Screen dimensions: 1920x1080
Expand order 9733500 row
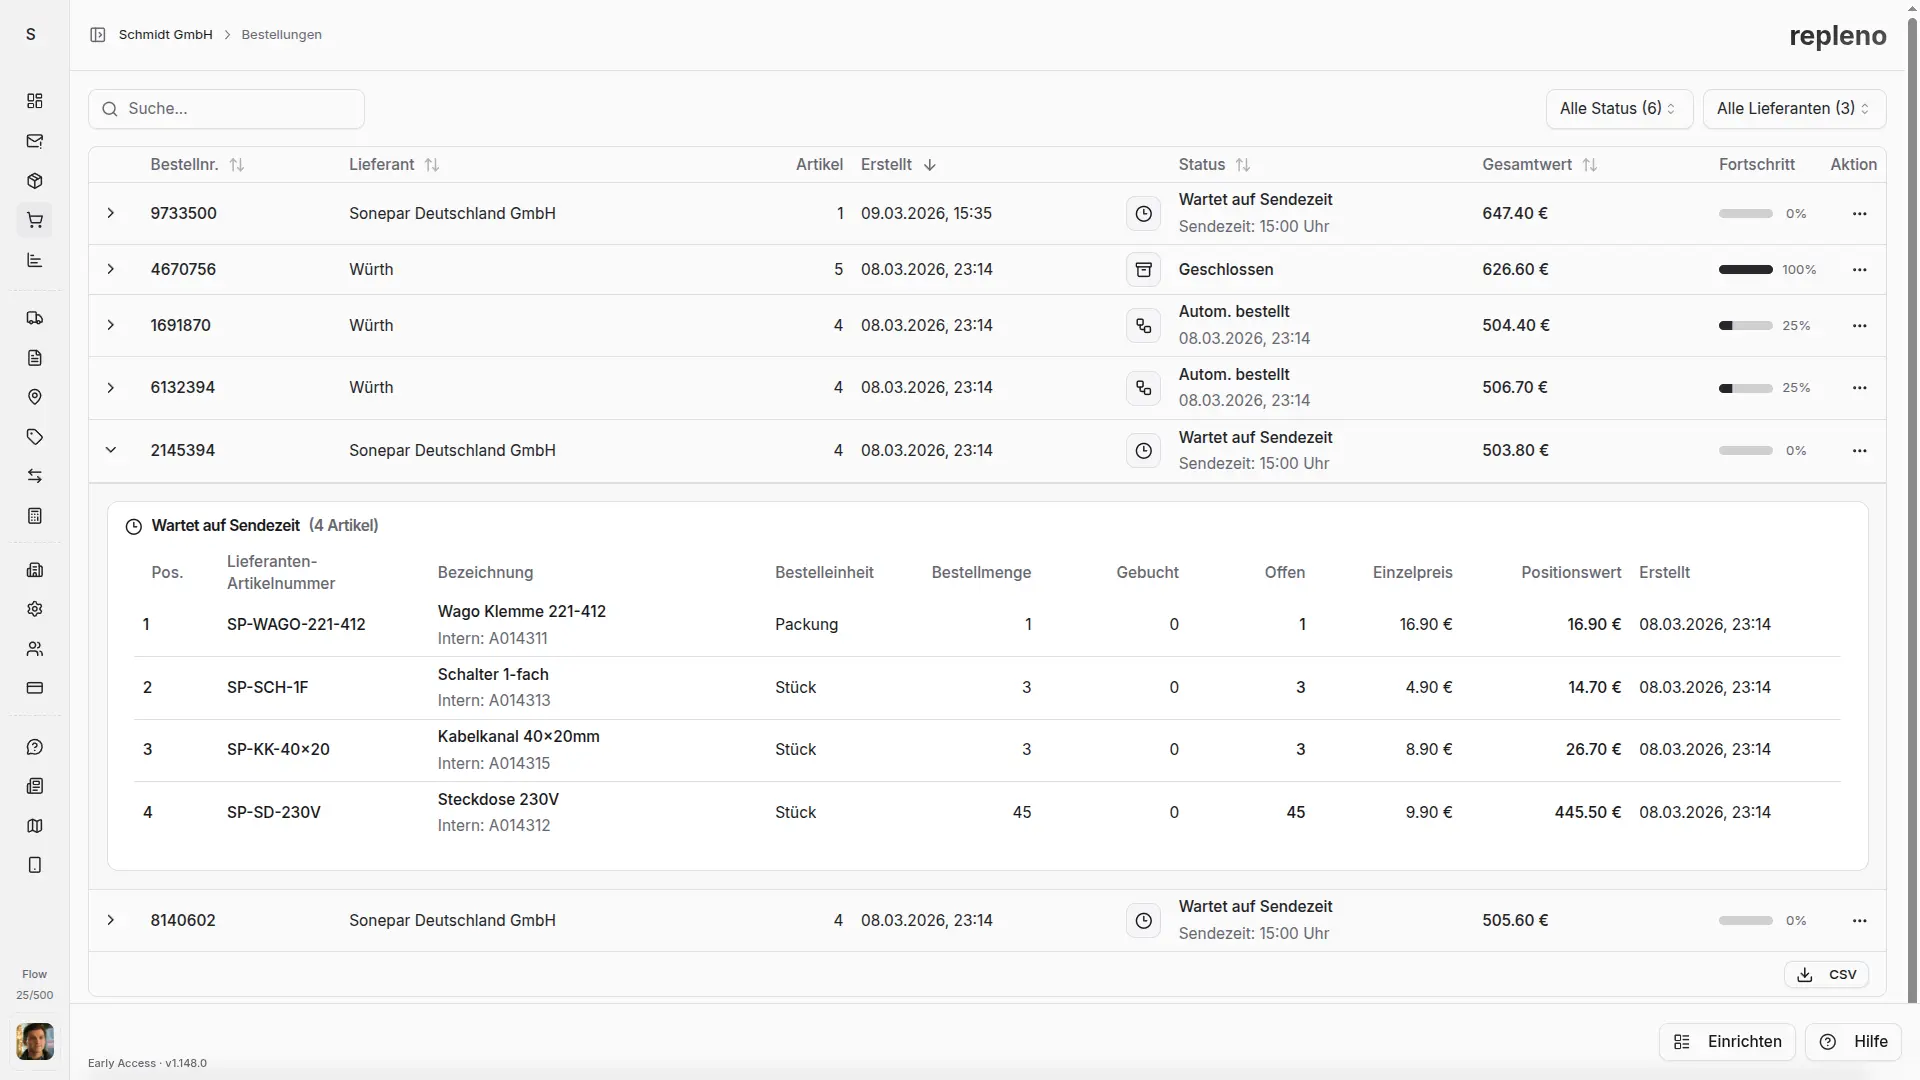point(111,214)
